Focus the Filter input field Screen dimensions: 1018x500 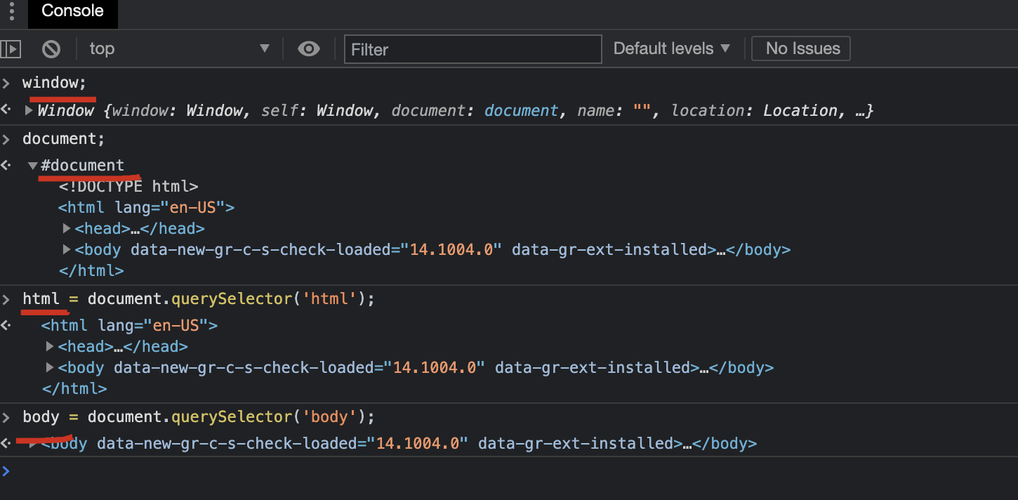[x=473, y=49]
